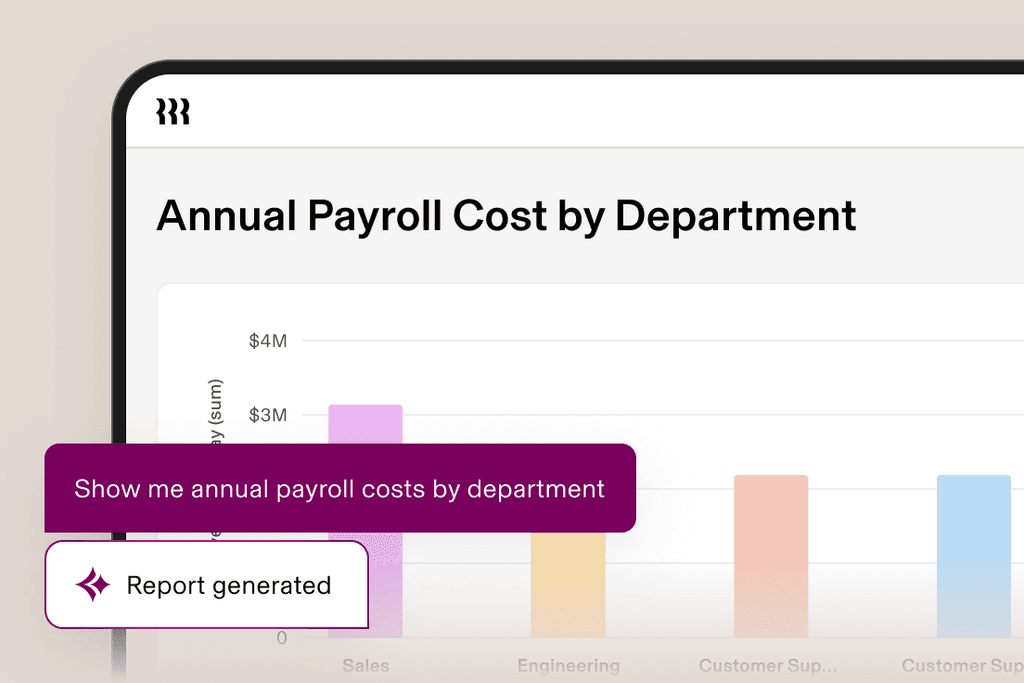Click the sparkle icon beside Report generated

coord(93,584)
